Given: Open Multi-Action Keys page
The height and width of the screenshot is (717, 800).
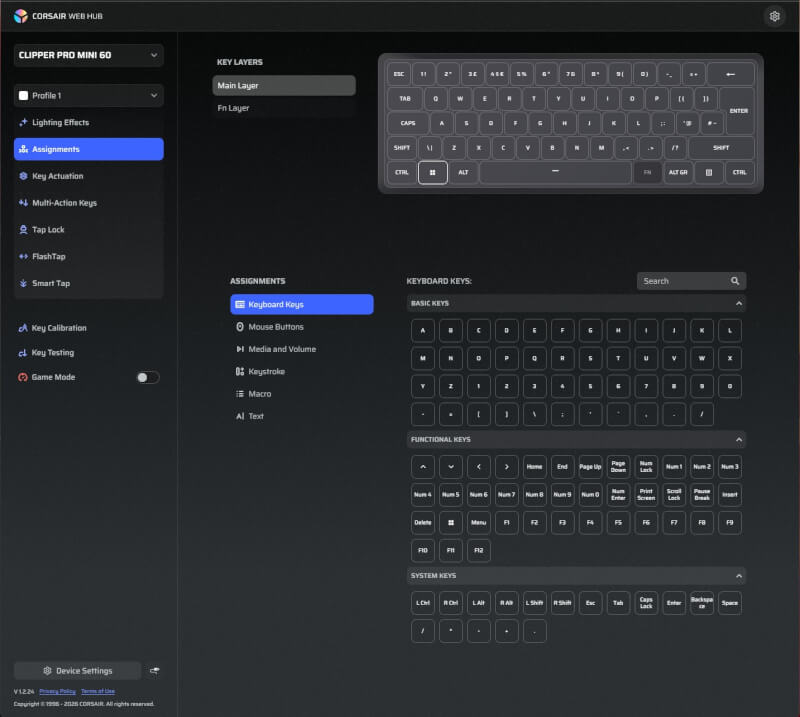Looking at the screenshot, I should point(89,203).
